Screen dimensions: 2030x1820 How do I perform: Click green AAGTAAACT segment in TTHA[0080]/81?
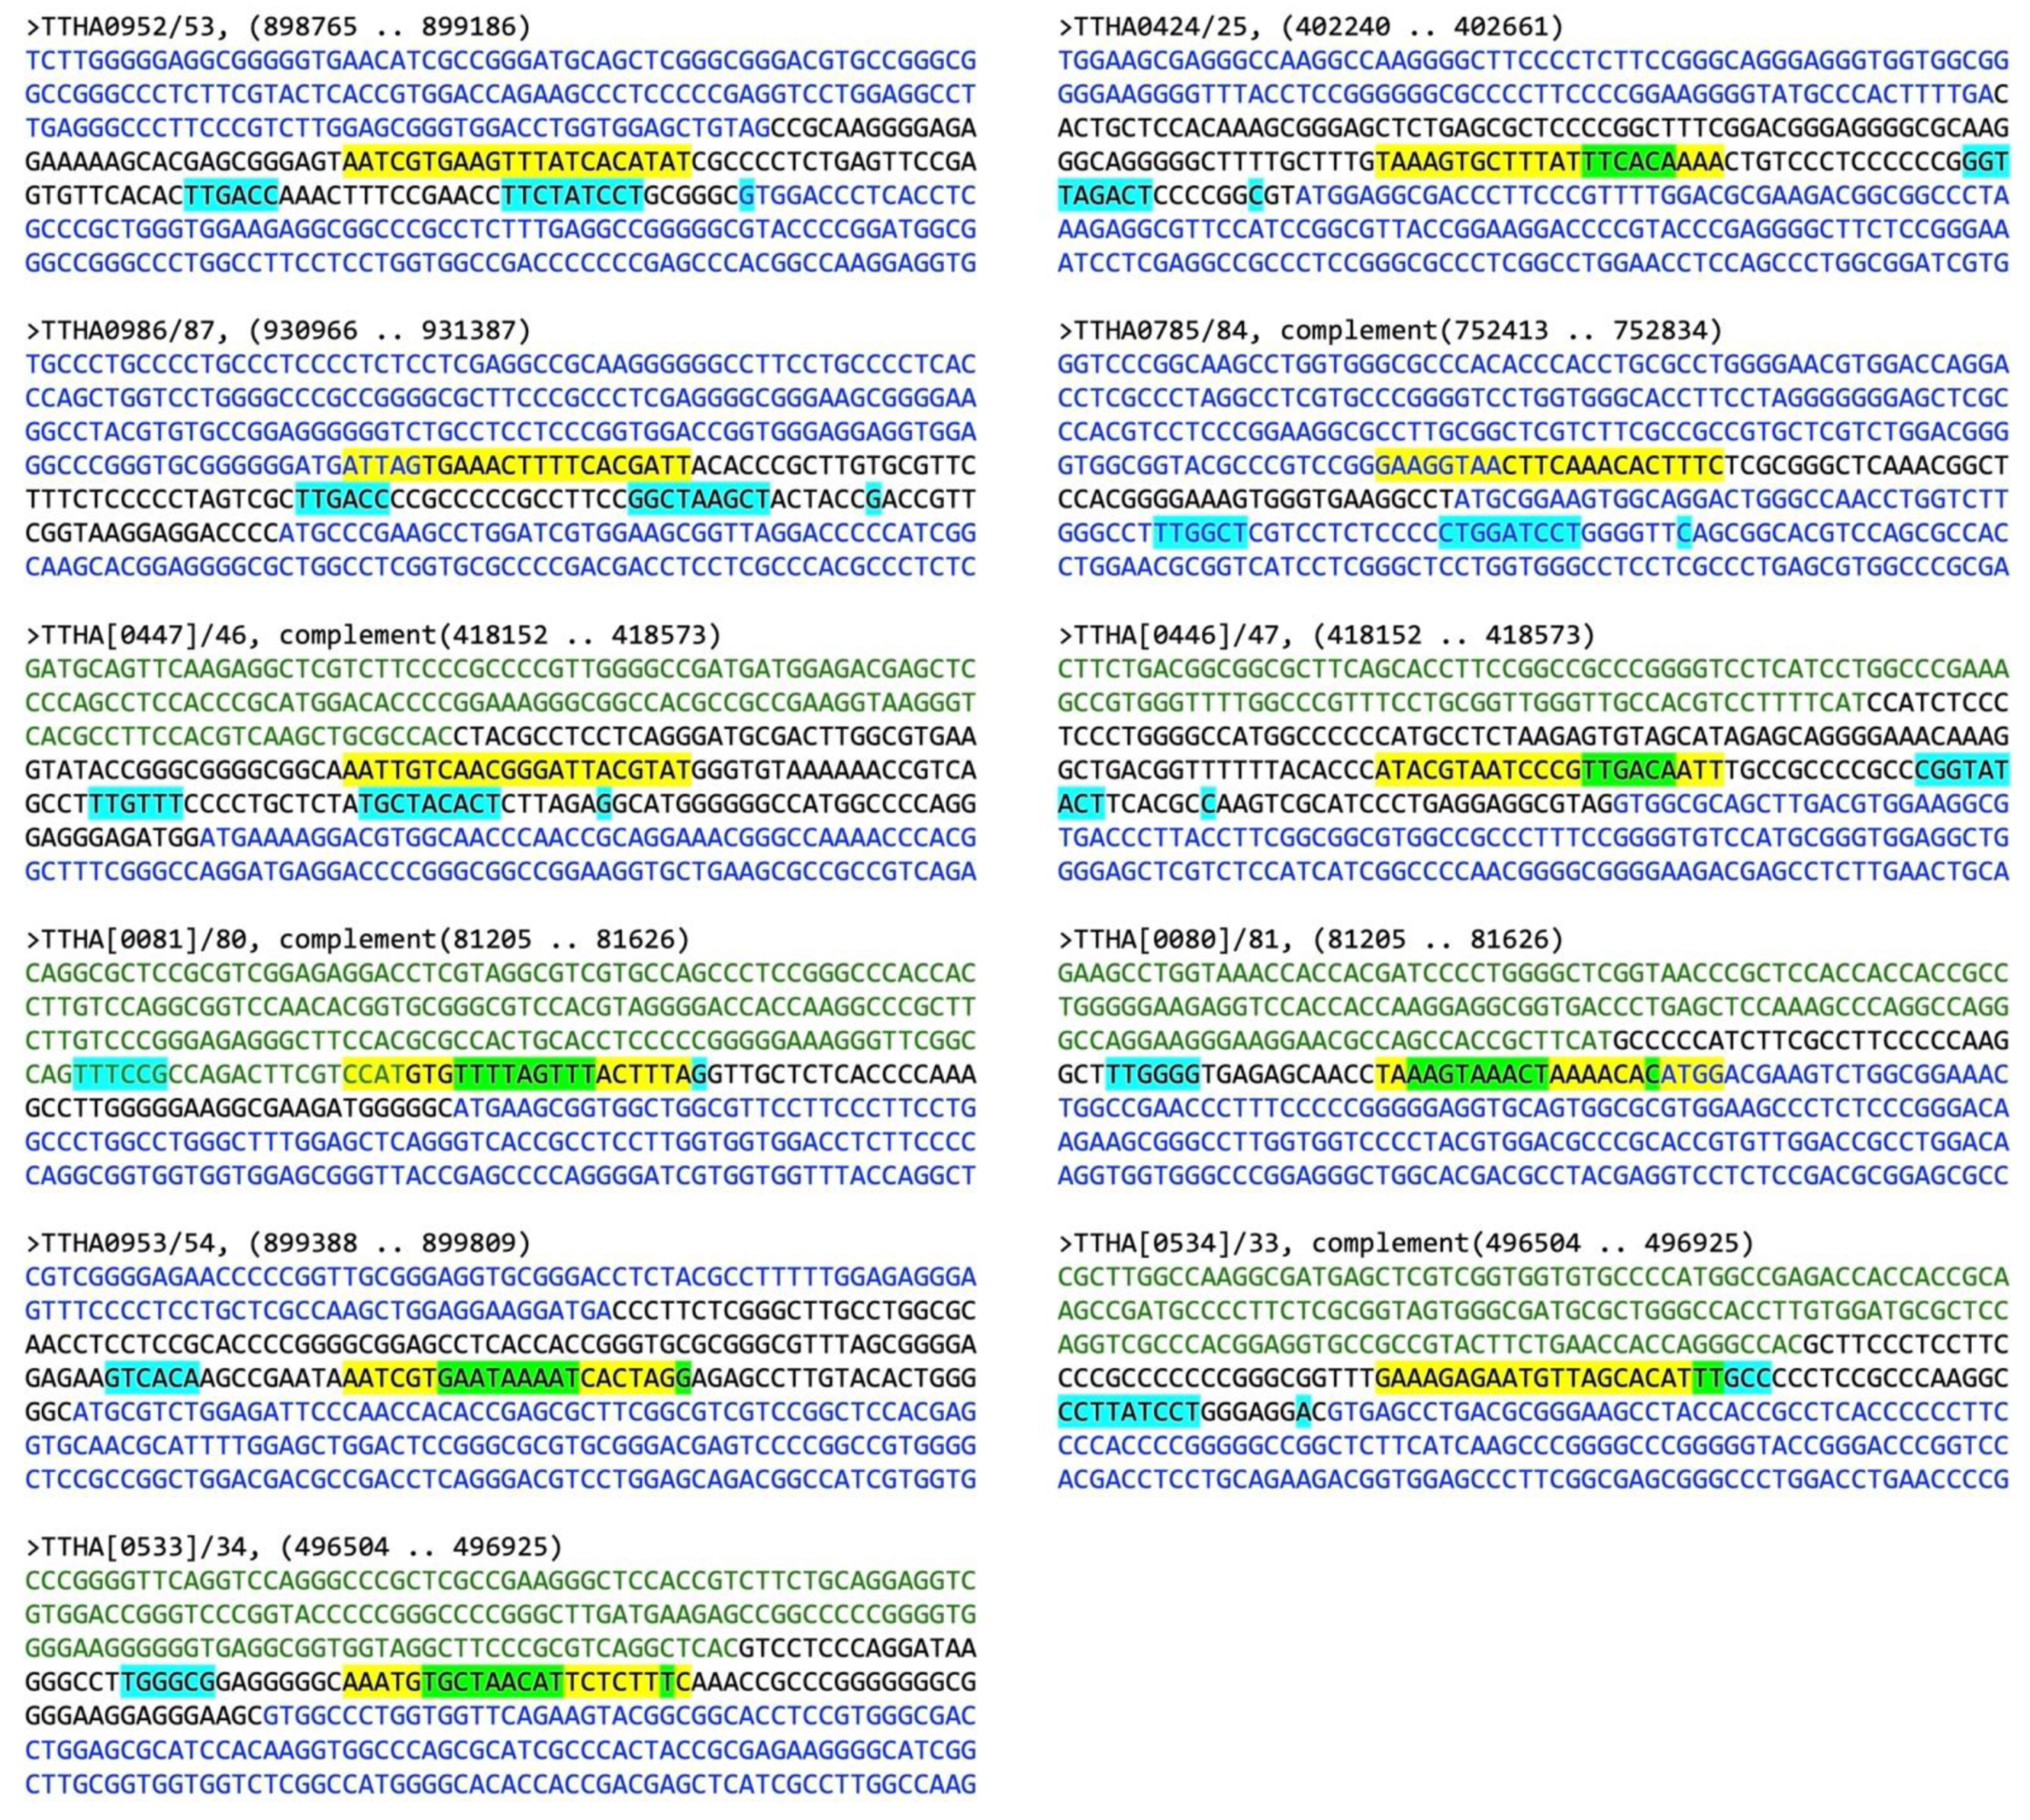tap(1476, 1075)
